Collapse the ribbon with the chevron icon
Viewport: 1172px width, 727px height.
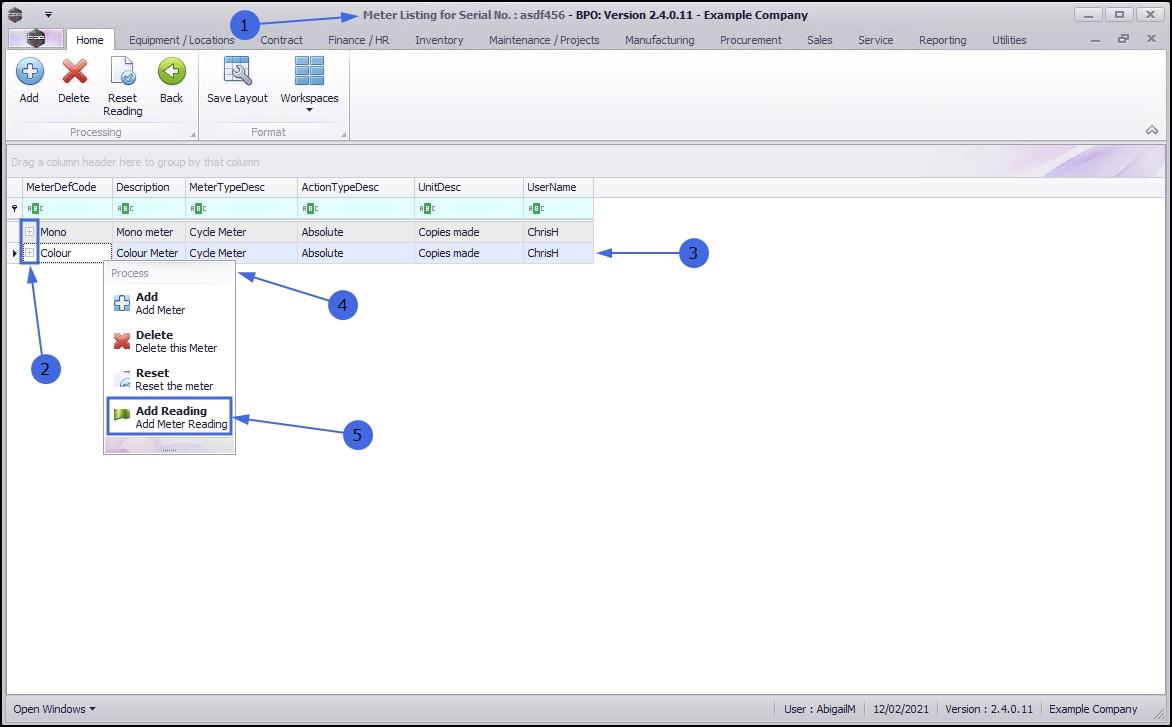(x=1152, y=130)
